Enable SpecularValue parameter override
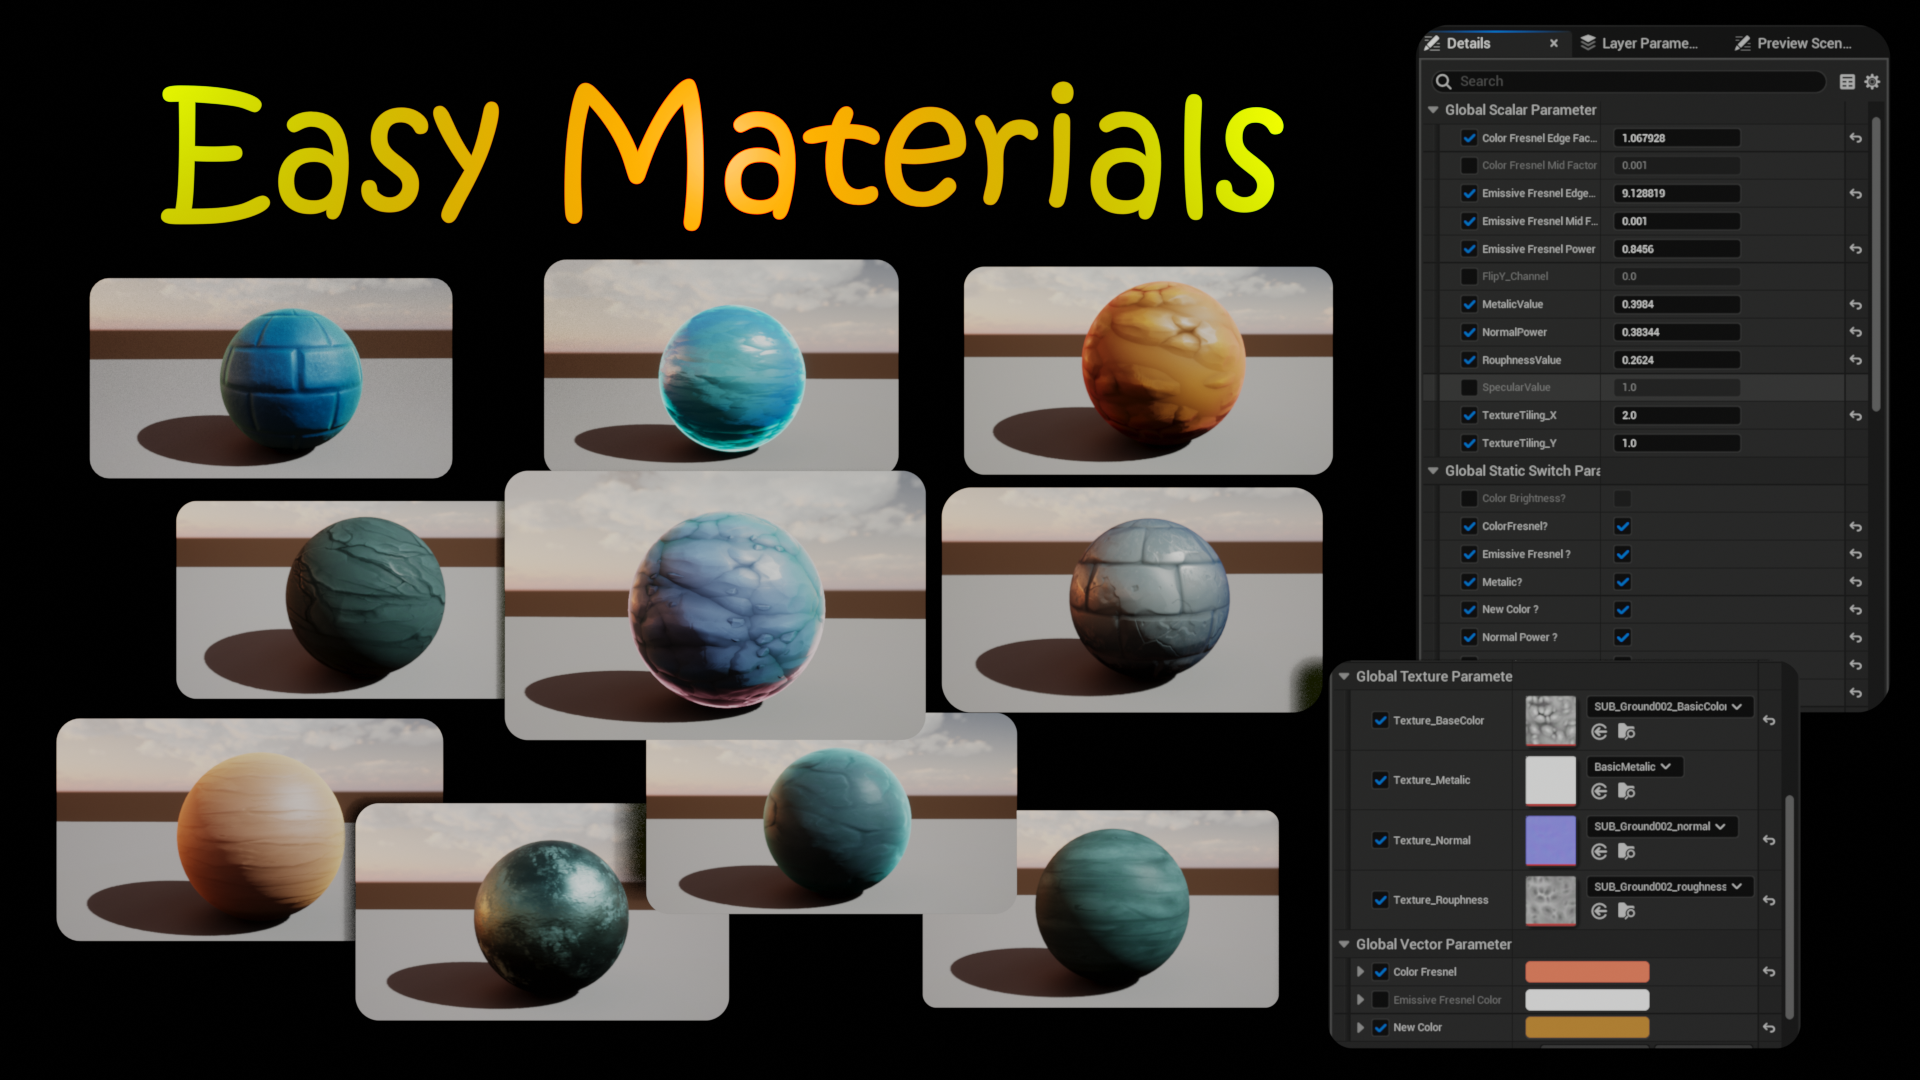Viewport: 1920px width, 1080px height. [x=1469, y=388]
